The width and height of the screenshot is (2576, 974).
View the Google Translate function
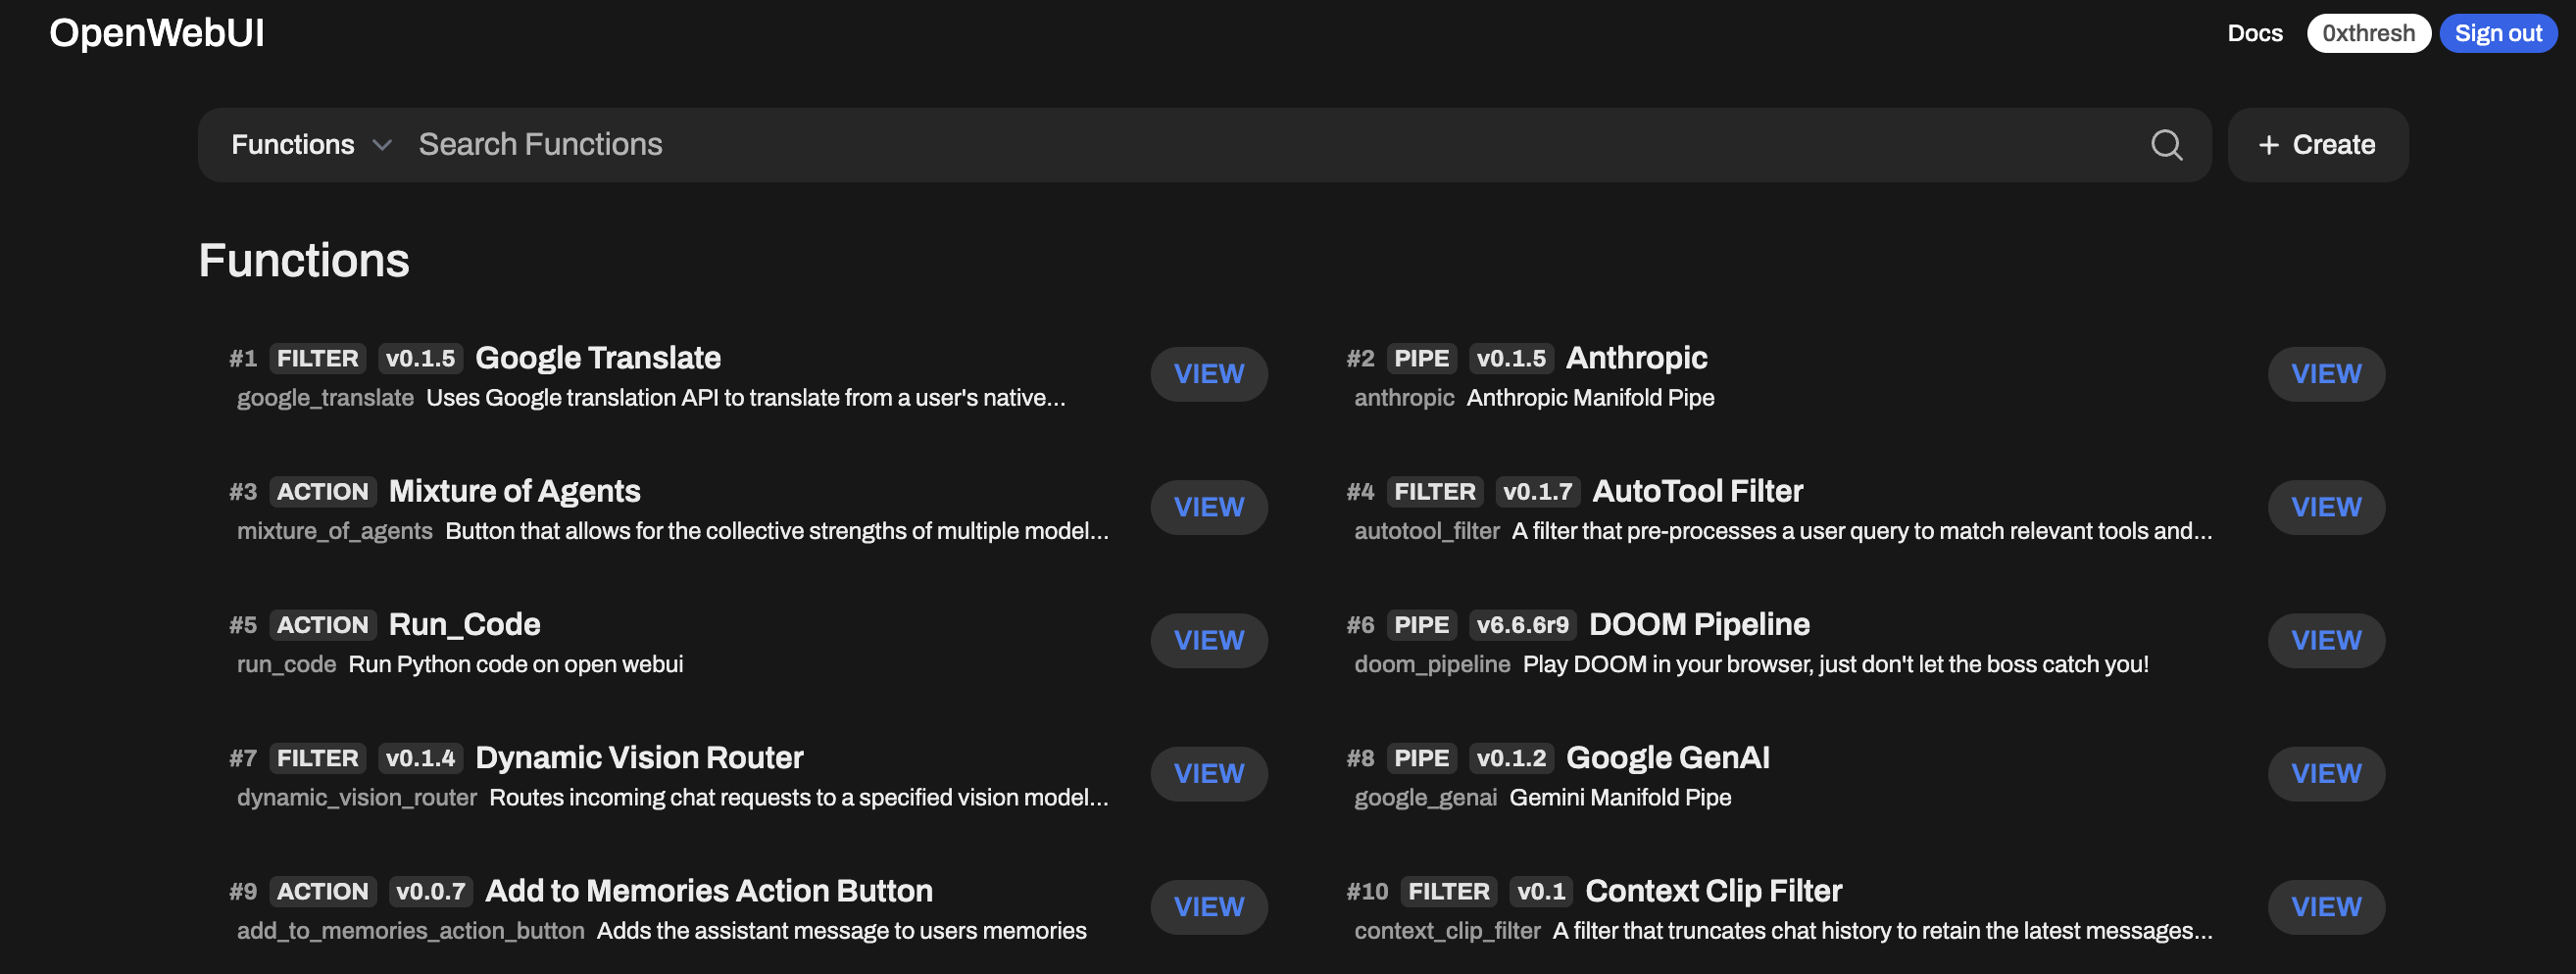coord(1208,374)
